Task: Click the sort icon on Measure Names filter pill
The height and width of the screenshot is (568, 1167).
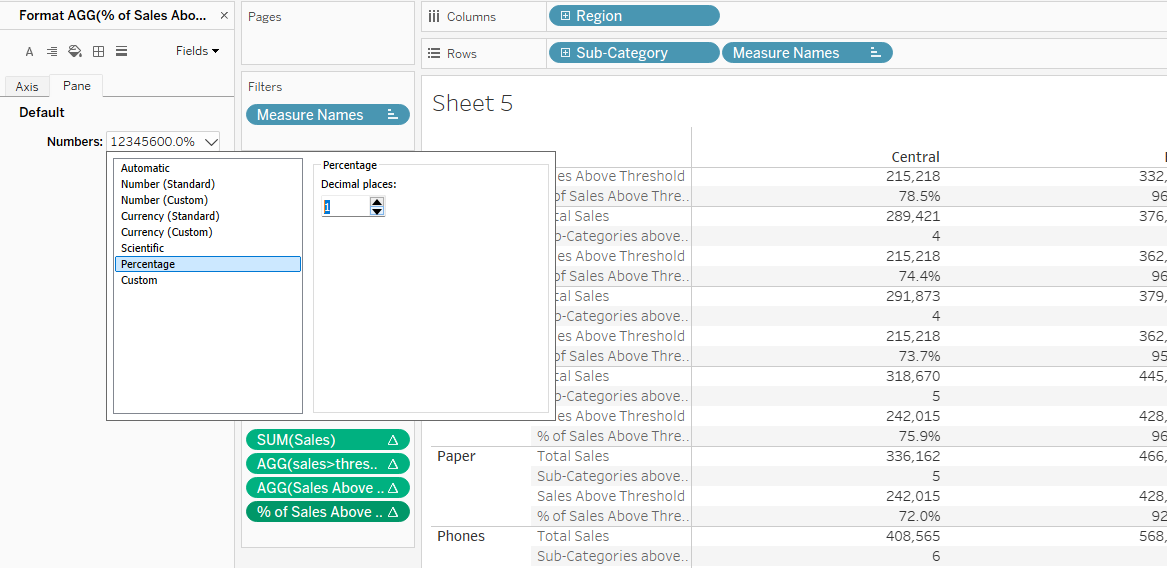Action: 393,115
